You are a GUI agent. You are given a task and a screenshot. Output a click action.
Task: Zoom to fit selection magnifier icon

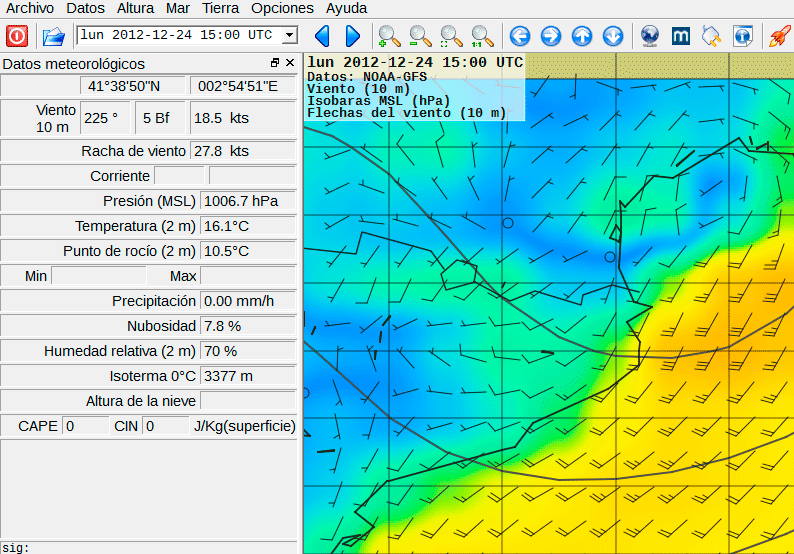[451, 36]
